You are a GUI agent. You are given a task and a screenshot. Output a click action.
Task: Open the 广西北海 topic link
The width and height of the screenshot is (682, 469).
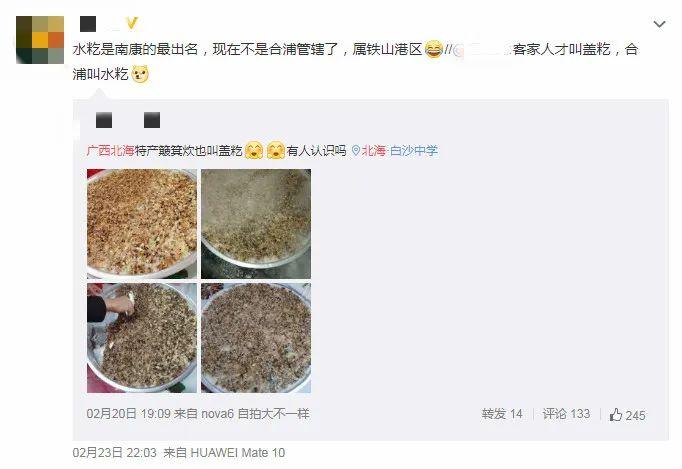click(x=110, y=151)
